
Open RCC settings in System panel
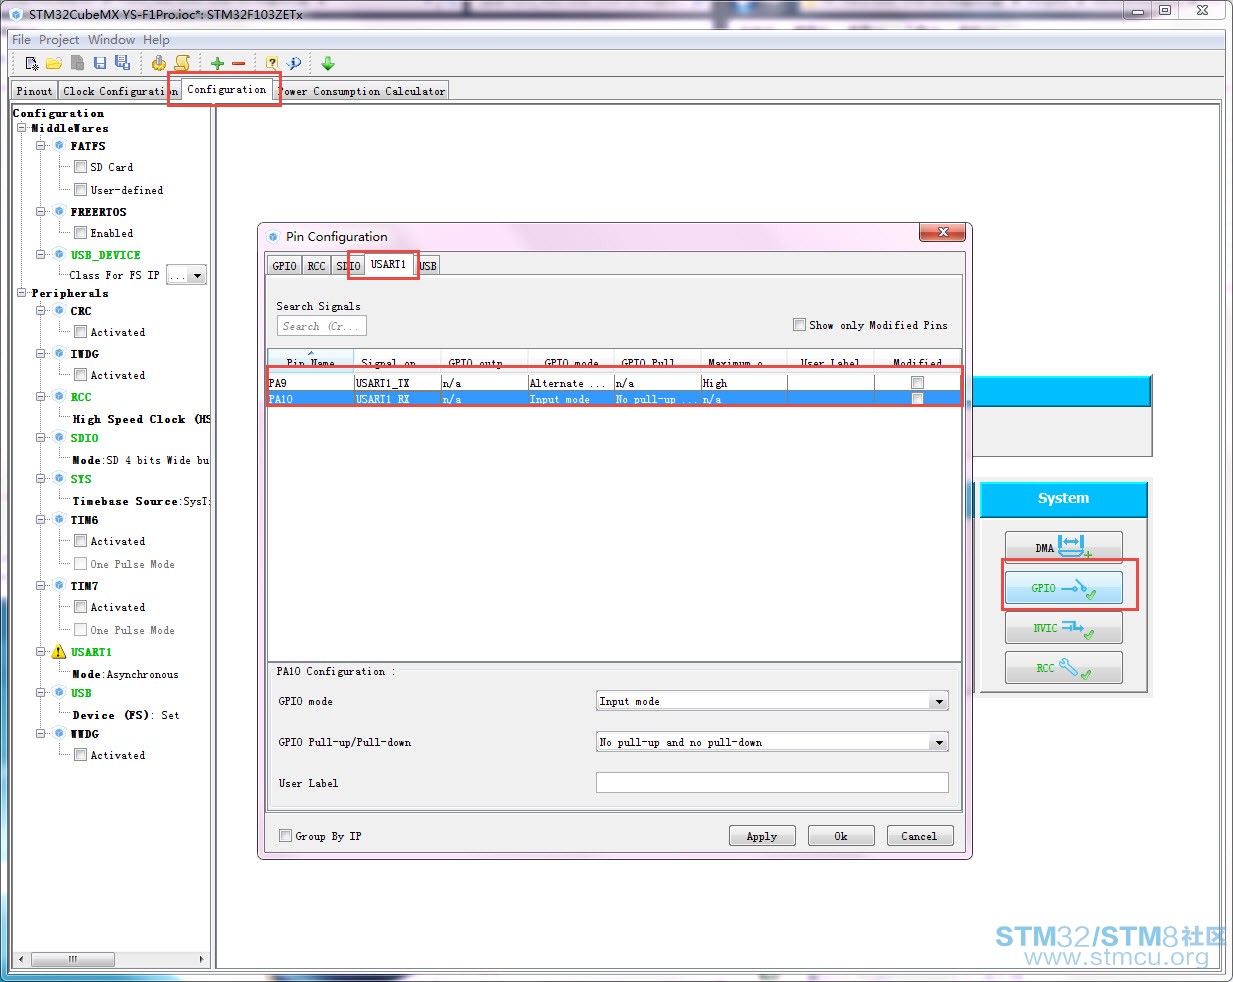pyautogui.click(x=1063, y=668)
